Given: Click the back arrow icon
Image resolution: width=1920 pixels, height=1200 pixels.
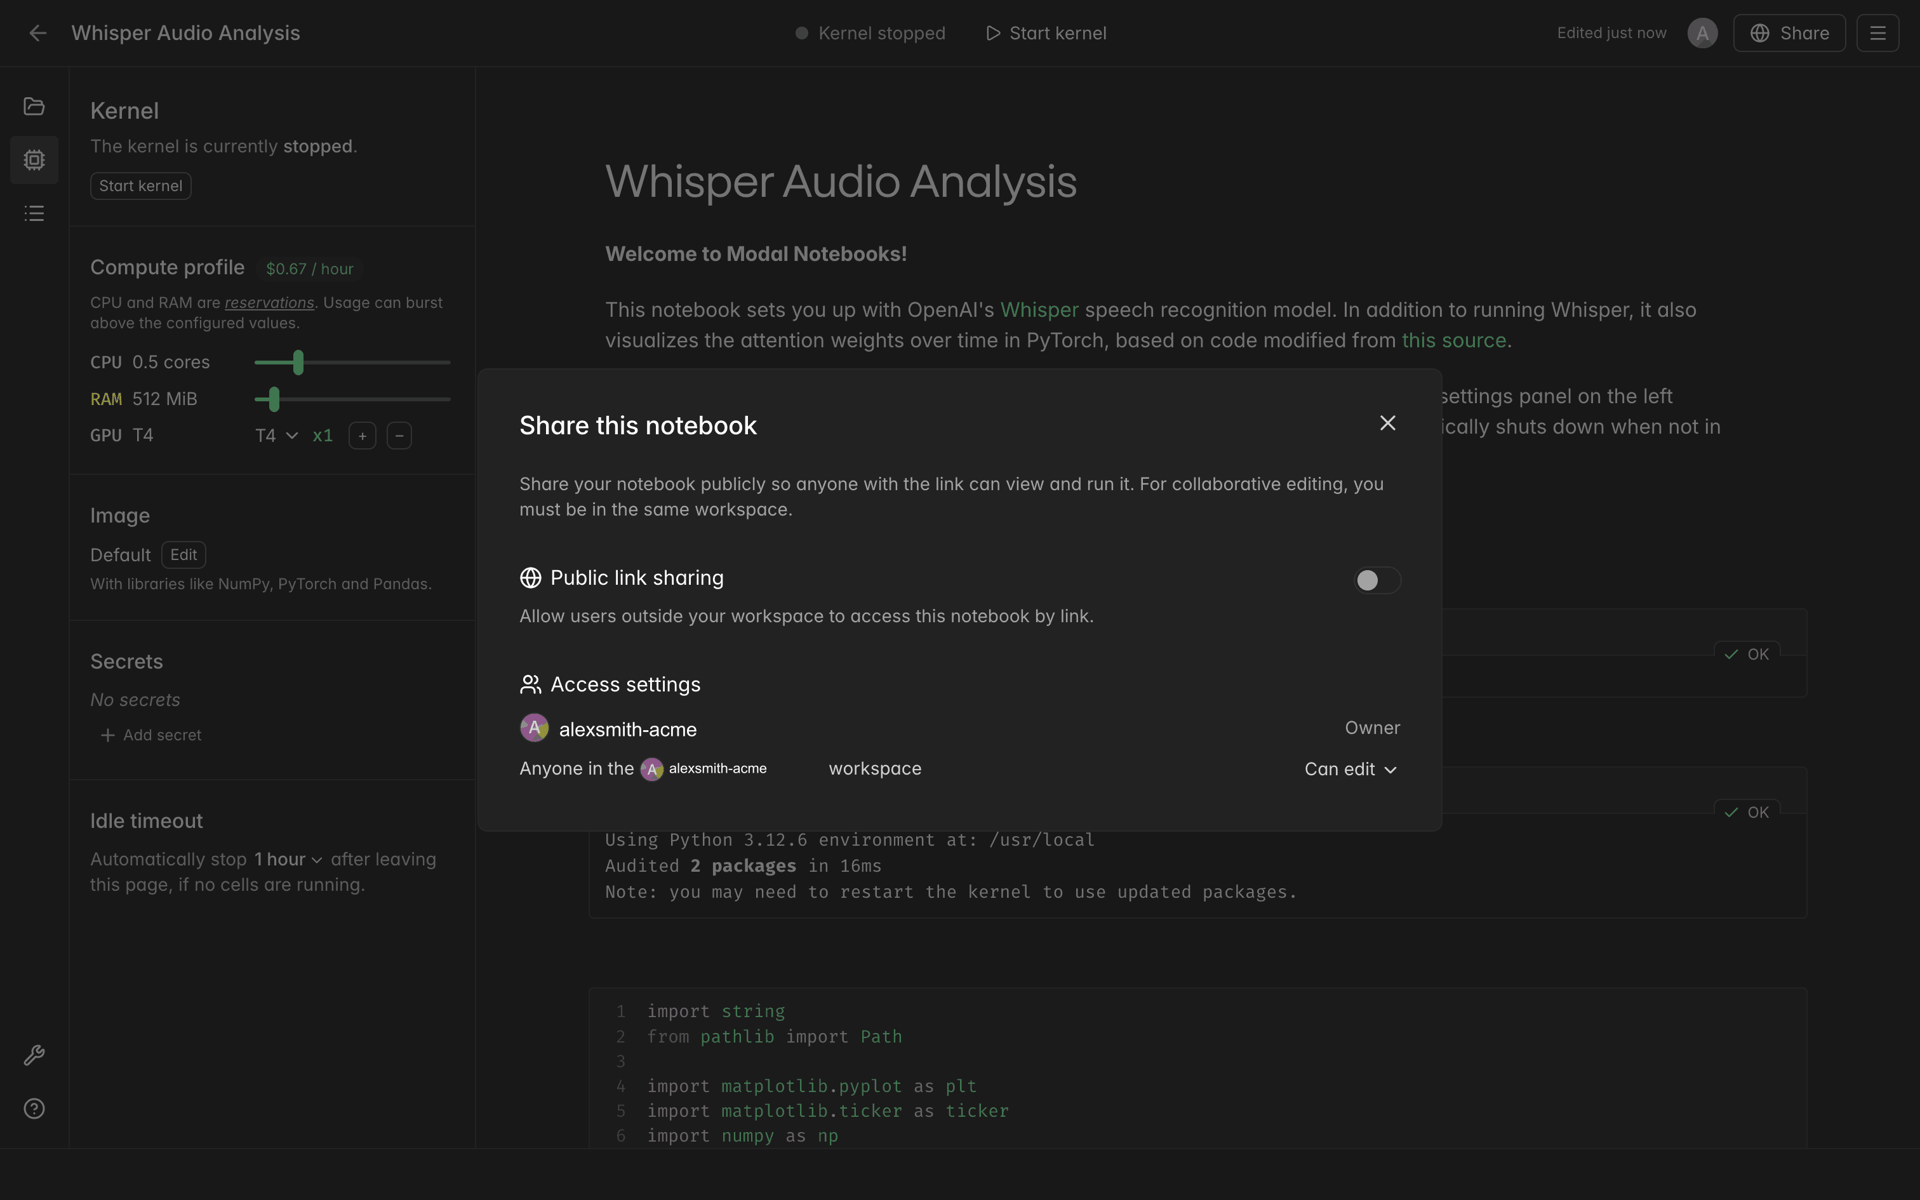Looking at the screenshot, I should 37,33.
